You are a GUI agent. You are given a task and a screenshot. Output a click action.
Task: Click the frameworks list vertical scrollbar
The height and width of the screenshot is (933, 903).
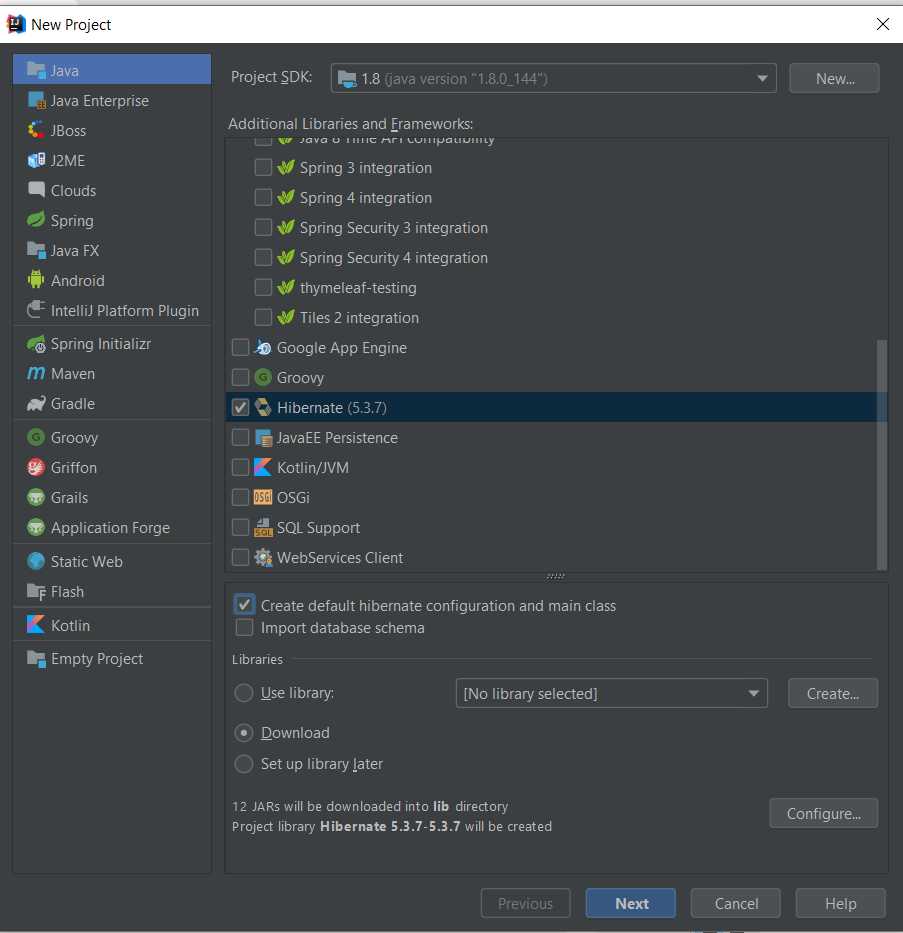point(881,450)
